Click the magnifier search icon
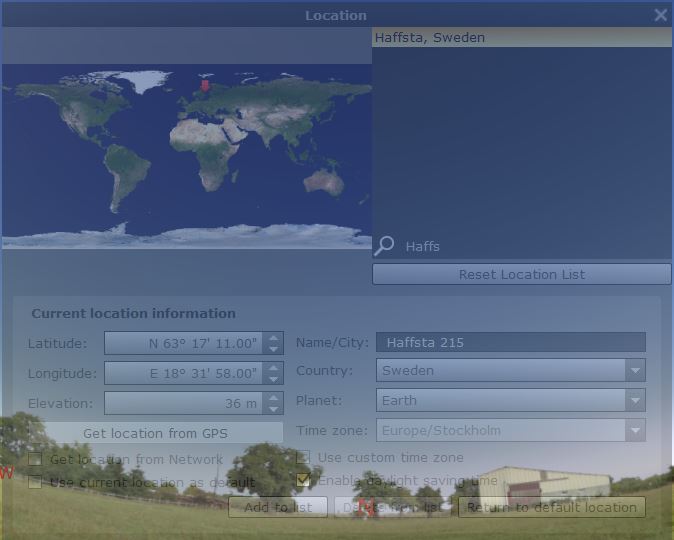 click(385, 246)
